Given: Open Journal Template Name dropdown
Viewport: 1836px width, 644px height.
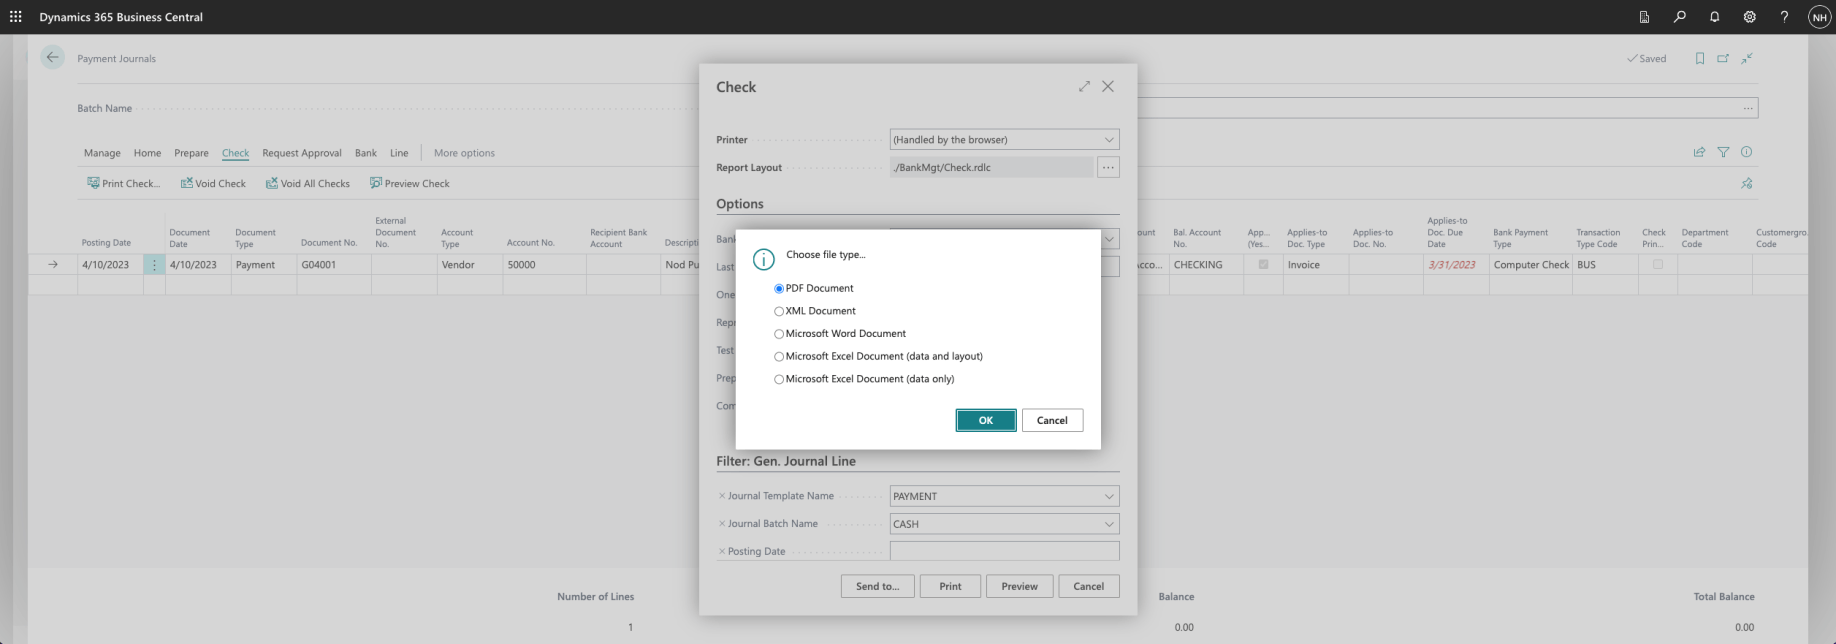Looking at the screenshot, I should pyautogui.click(x=1109, y=496).
